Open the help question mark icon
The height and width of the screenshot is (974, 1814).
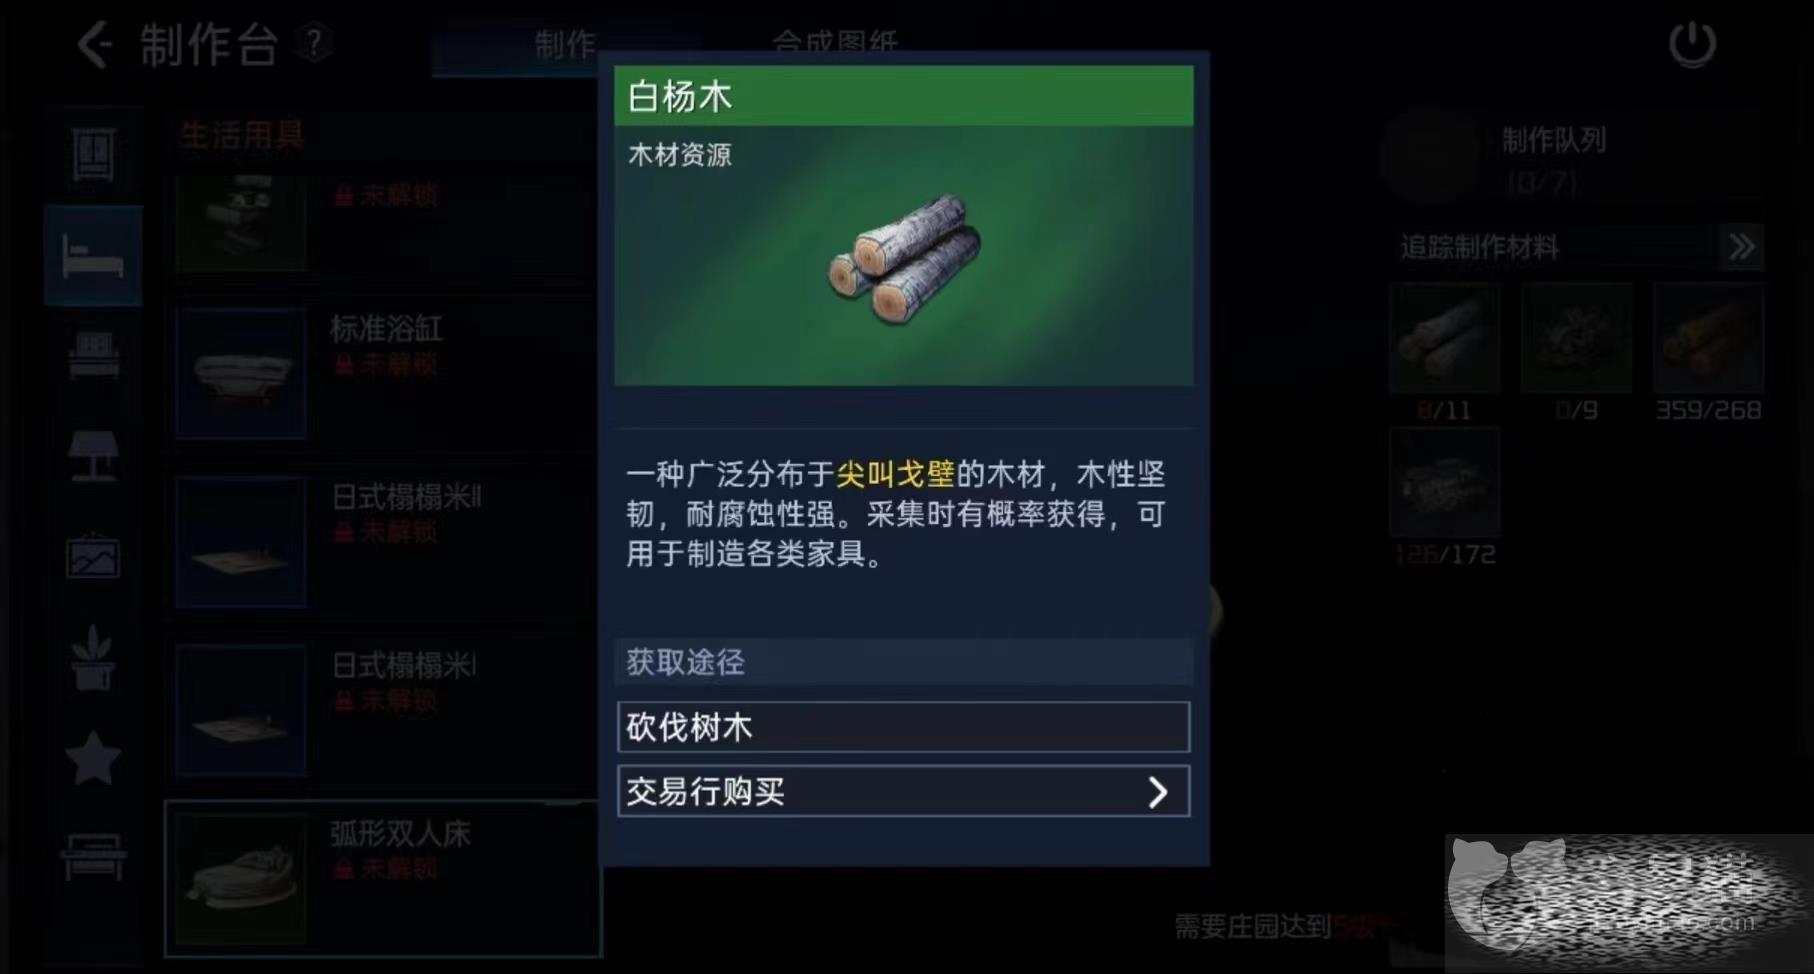(314, 43)
